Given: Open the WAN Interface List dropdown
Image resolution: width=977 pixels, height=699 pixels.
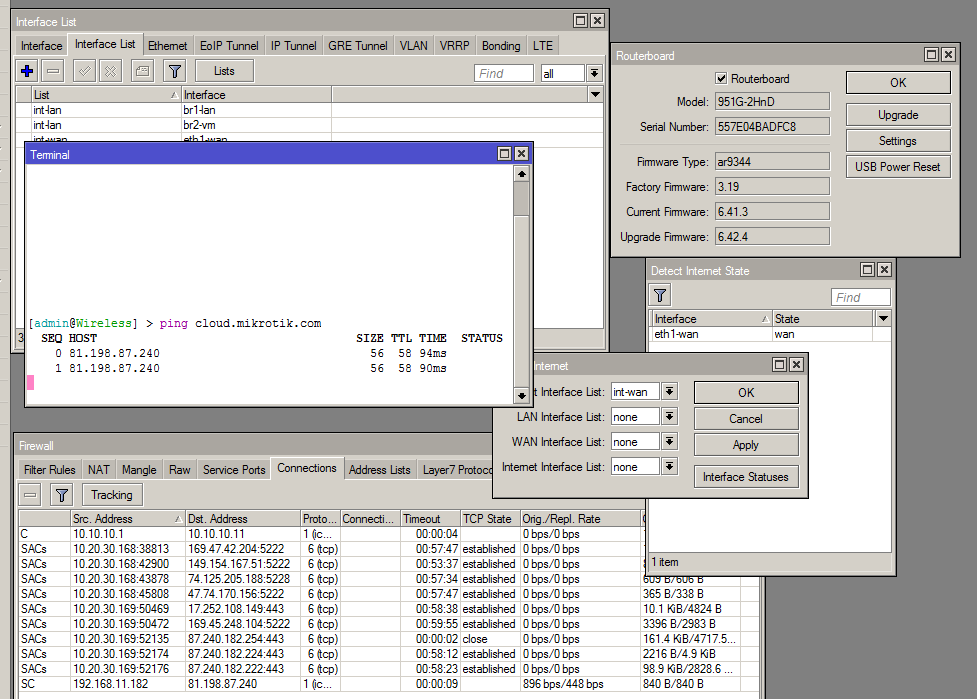Looking at the screenshot, I should coord(669,442).
